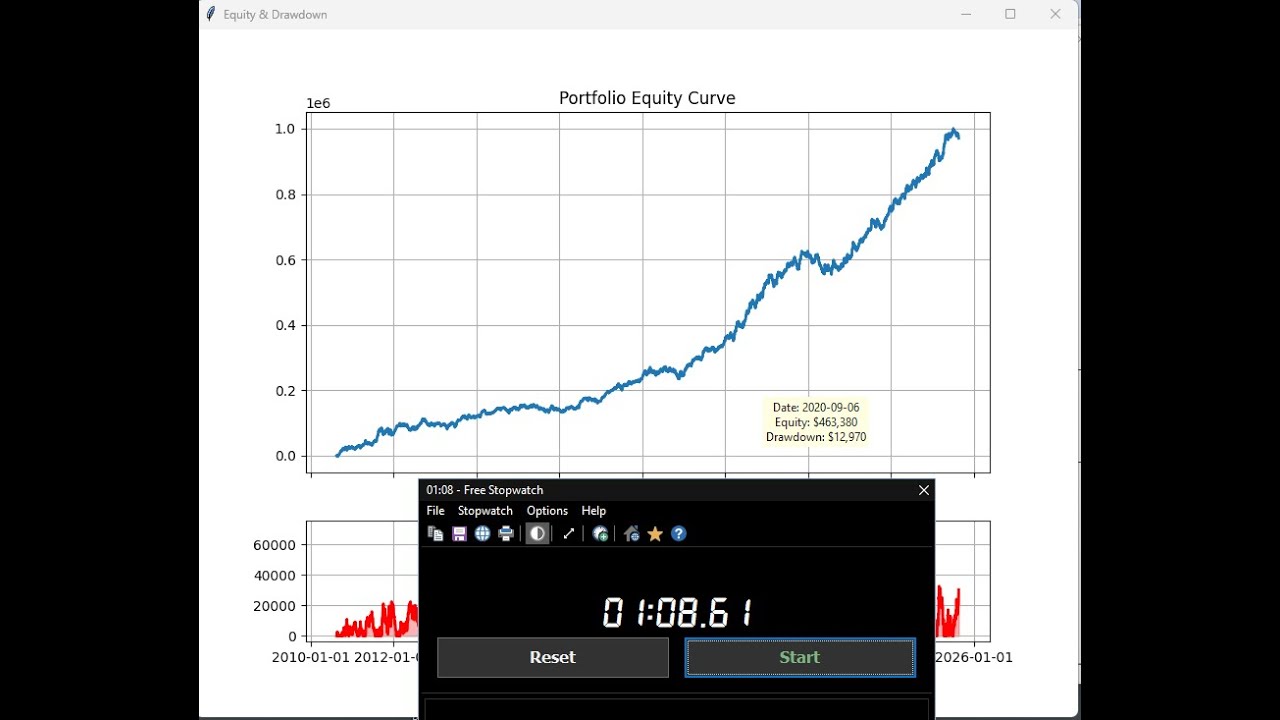Click the Drawdown: $12,970 tooltip line

tap(816, 437)
